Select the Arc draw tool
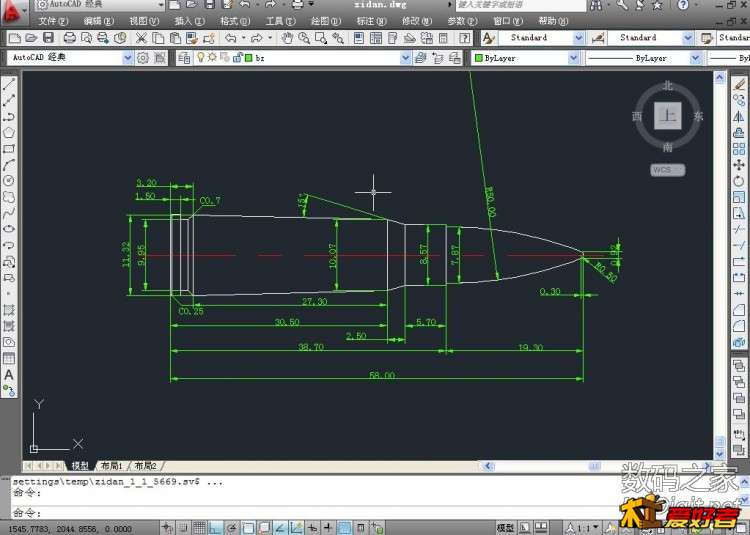Image resolution: width=750 pixels, height=535 pixels. click(9, 165)
